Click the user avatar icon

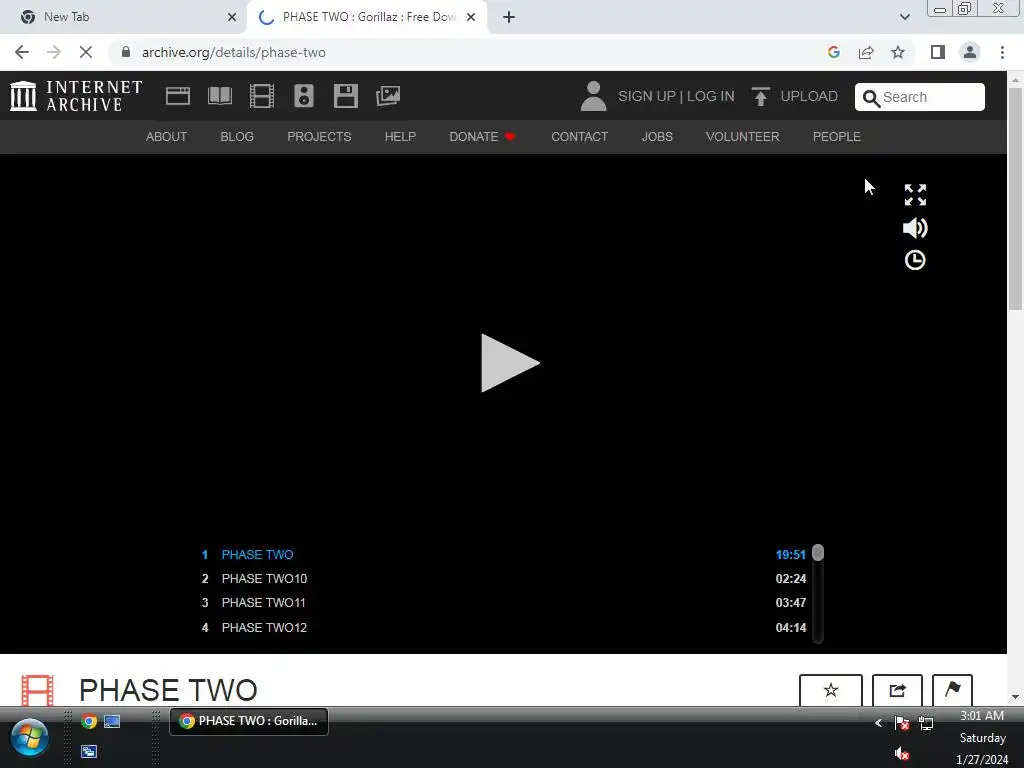593,96
